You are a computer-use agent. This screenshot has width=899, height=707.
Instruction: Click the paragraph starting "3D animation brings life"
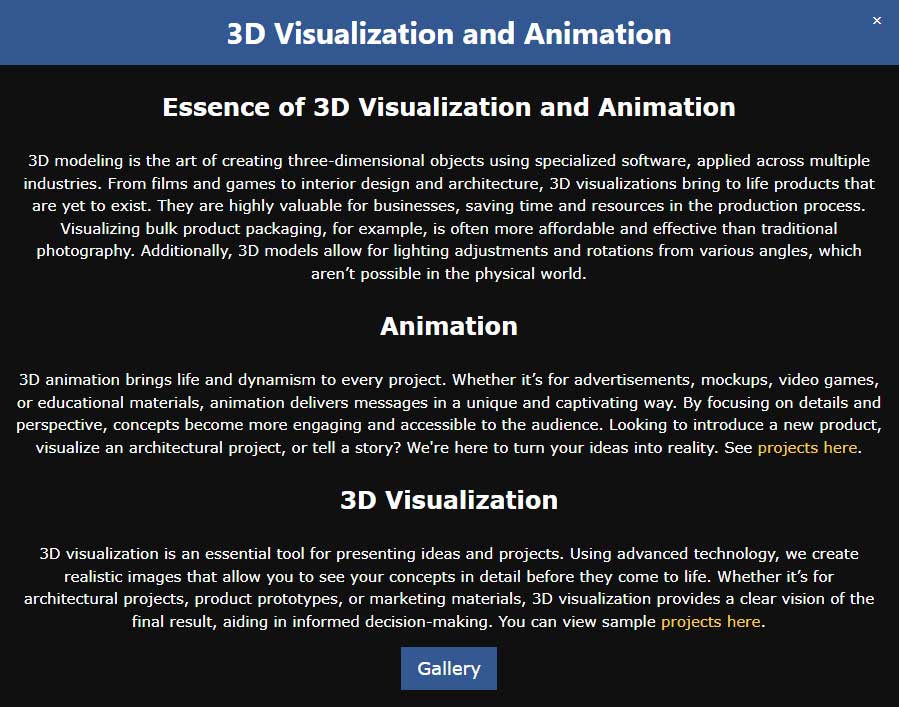pyautogui.click(x=449, y=413)
